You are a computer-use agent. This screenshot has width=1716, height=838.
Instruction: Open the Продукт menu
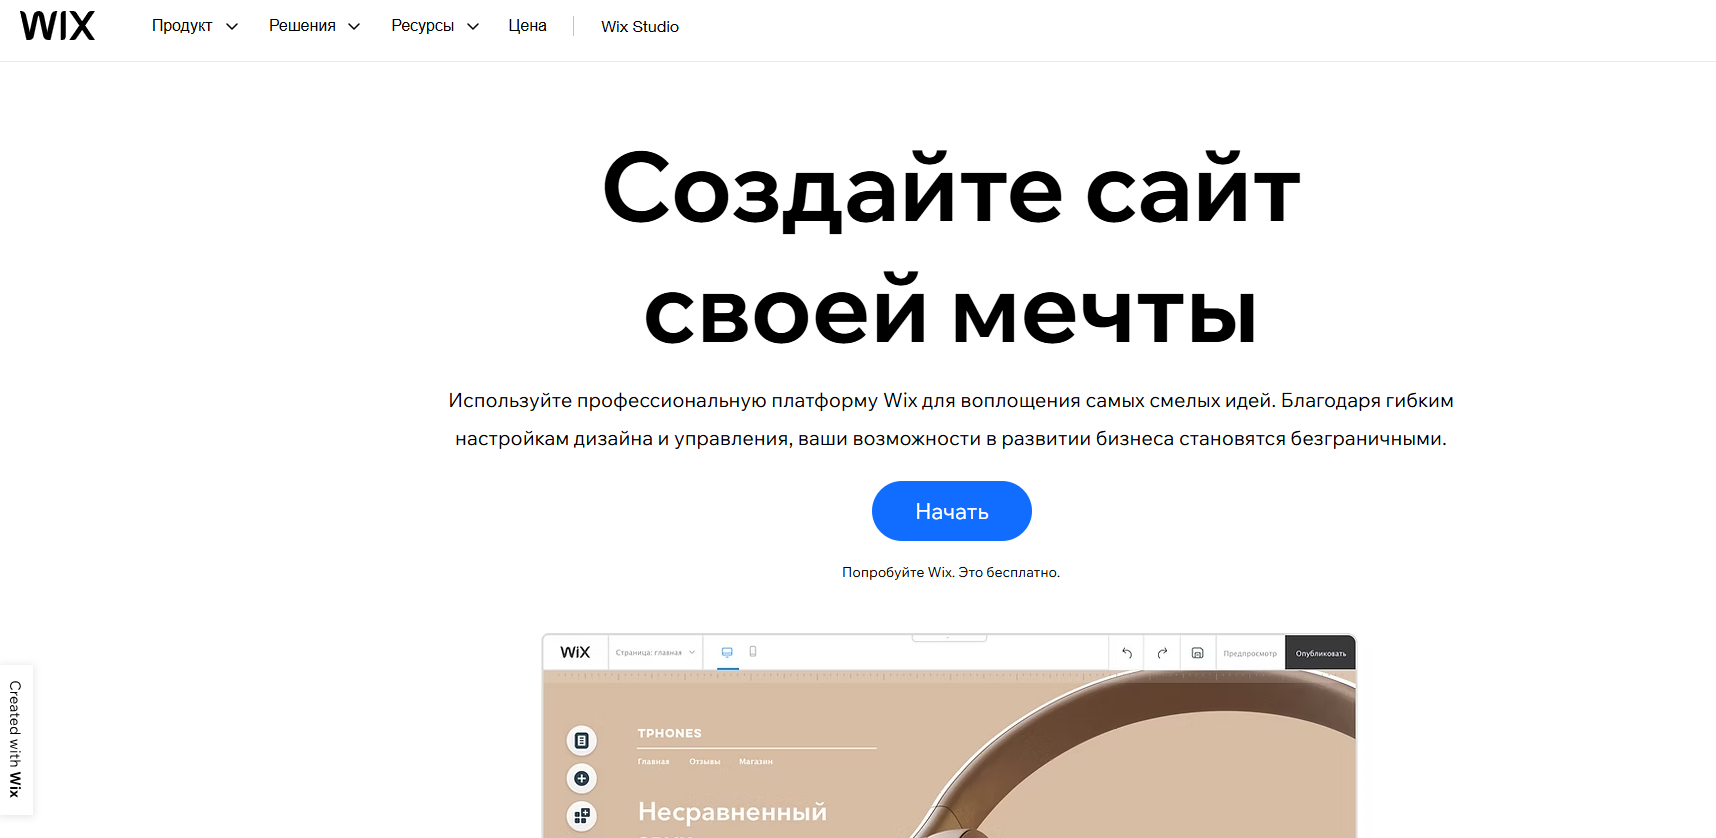[182, 26]
